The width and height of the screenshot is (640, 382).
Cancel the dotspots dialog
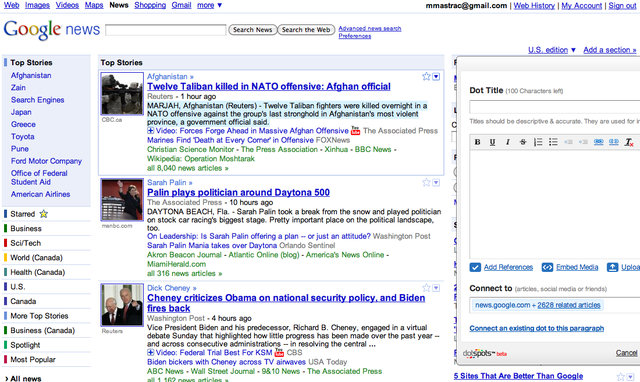pos(627,353)
